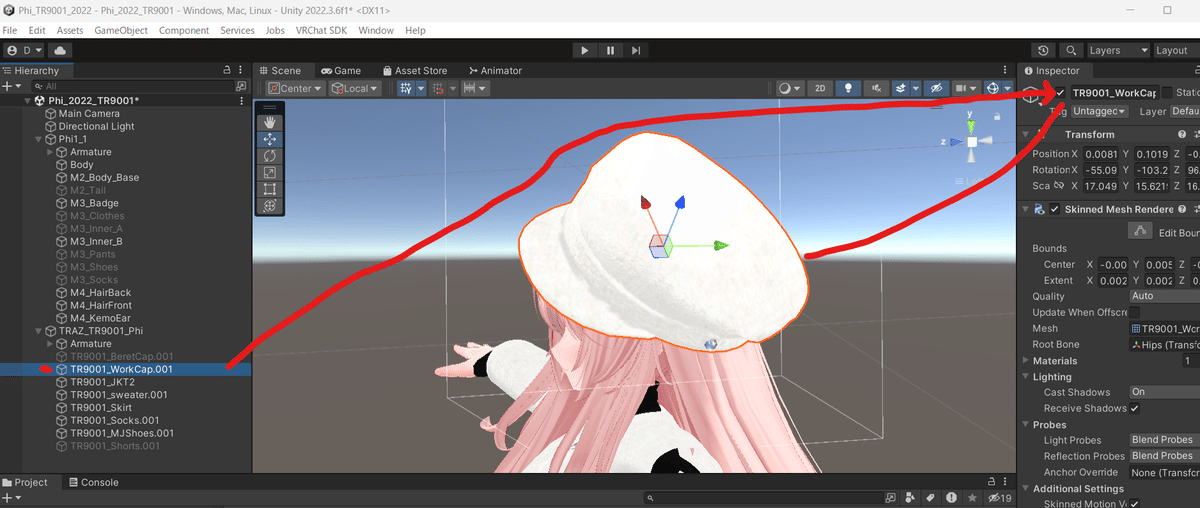Select TR9001_Skirt in Hierarchy

102,407
